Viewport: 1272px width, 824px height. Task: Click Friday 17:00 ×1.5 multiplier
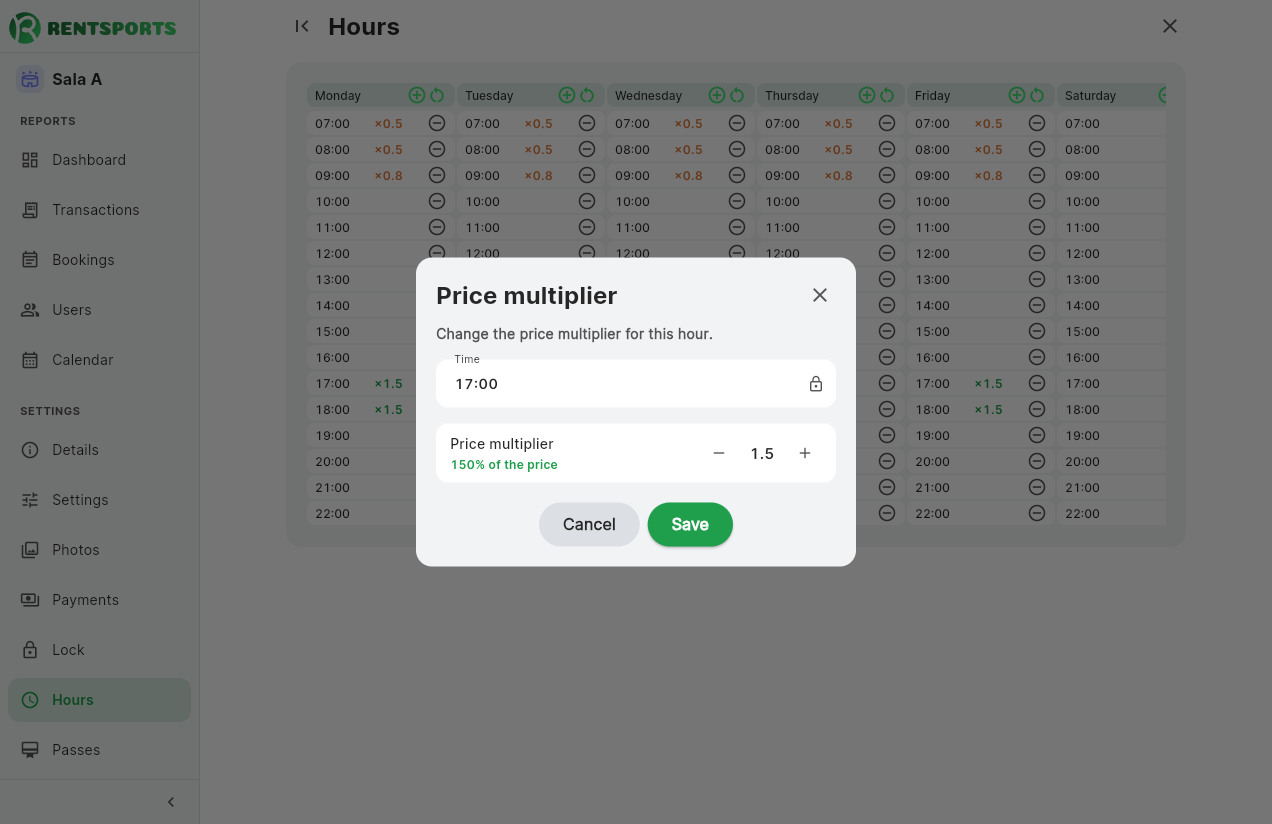pyautogui.click(x=988, y=384)
